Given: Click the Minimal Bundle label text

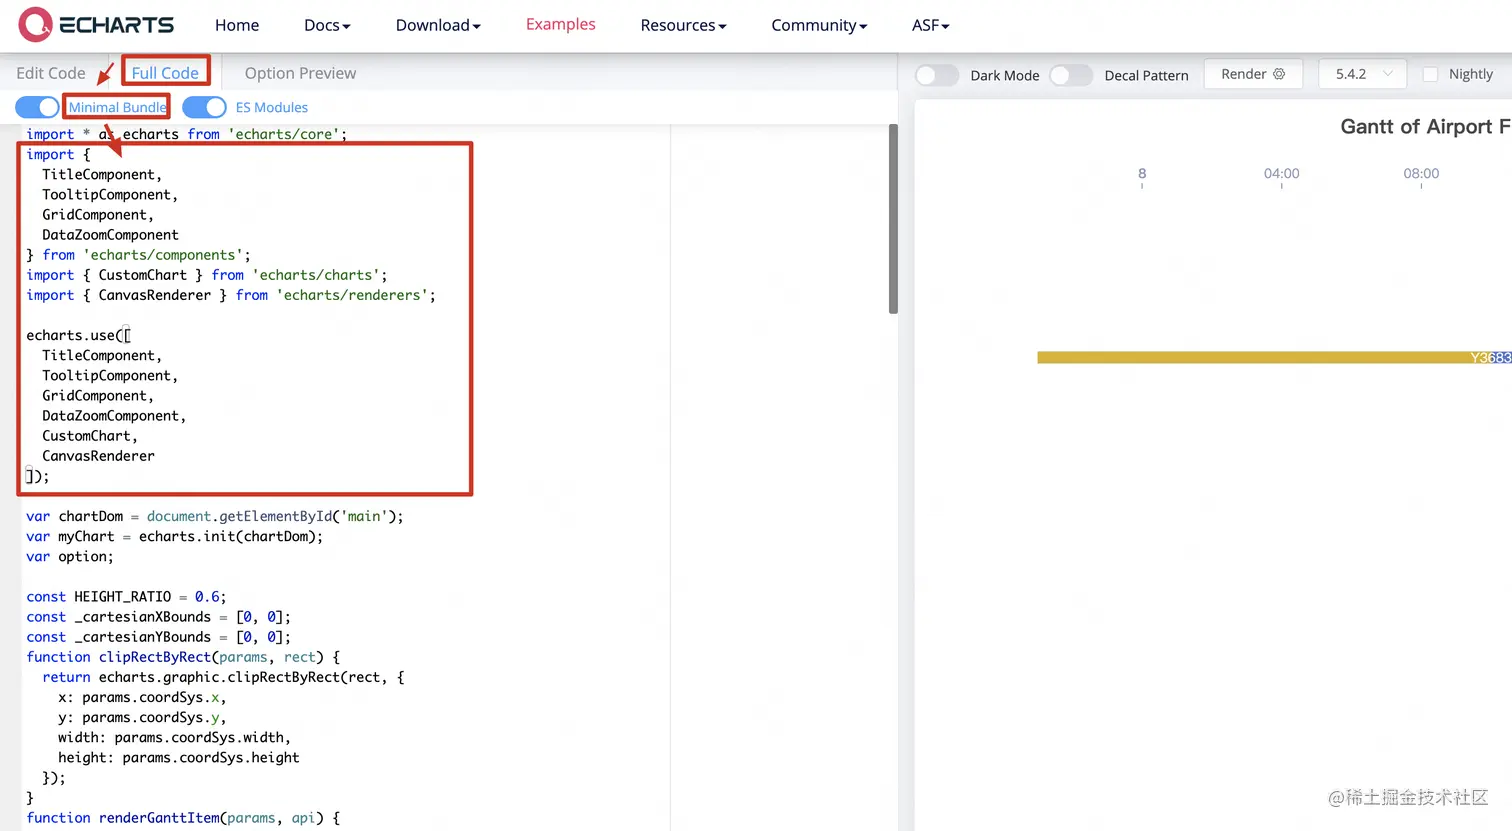Looking at the screenshot, I should [x=117, y=107].
